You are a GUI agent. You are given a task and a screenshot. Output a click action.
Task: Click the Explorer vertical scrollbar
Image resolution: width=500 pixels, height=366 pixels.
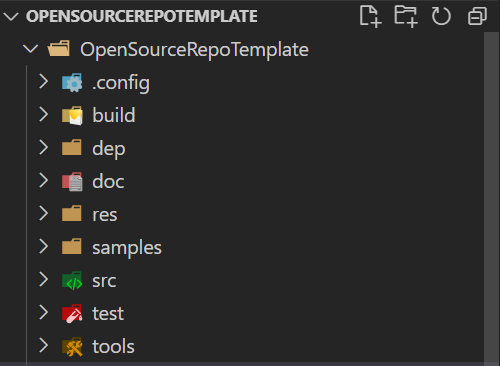click(x=491, y=197)
